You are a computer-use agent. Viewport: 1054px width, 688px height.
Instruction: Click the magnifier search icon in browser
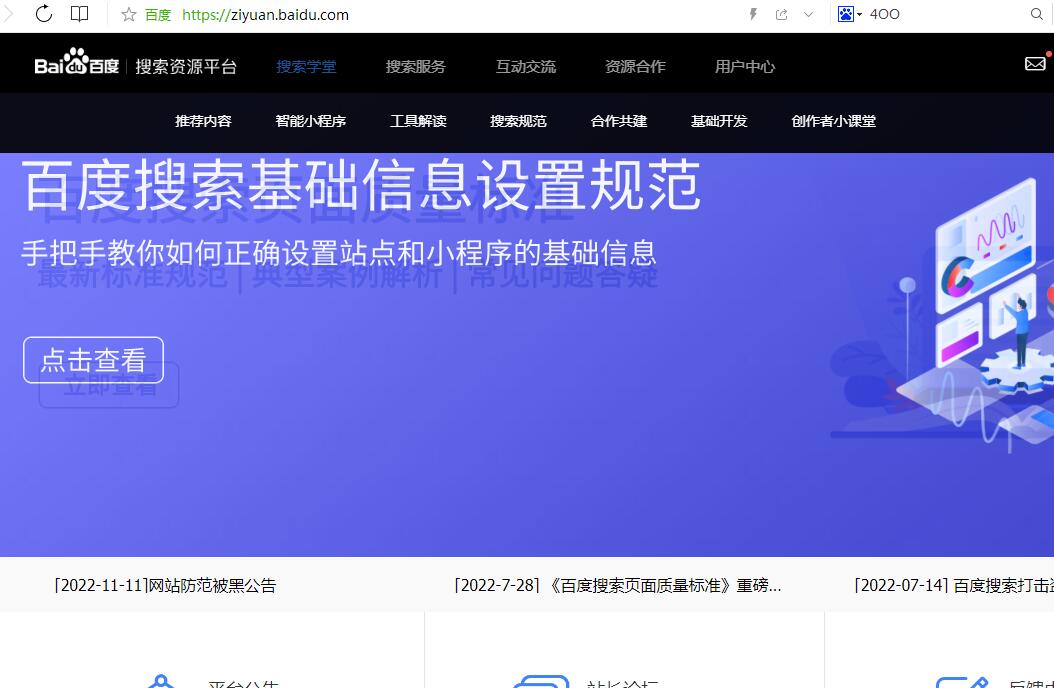1037,14
